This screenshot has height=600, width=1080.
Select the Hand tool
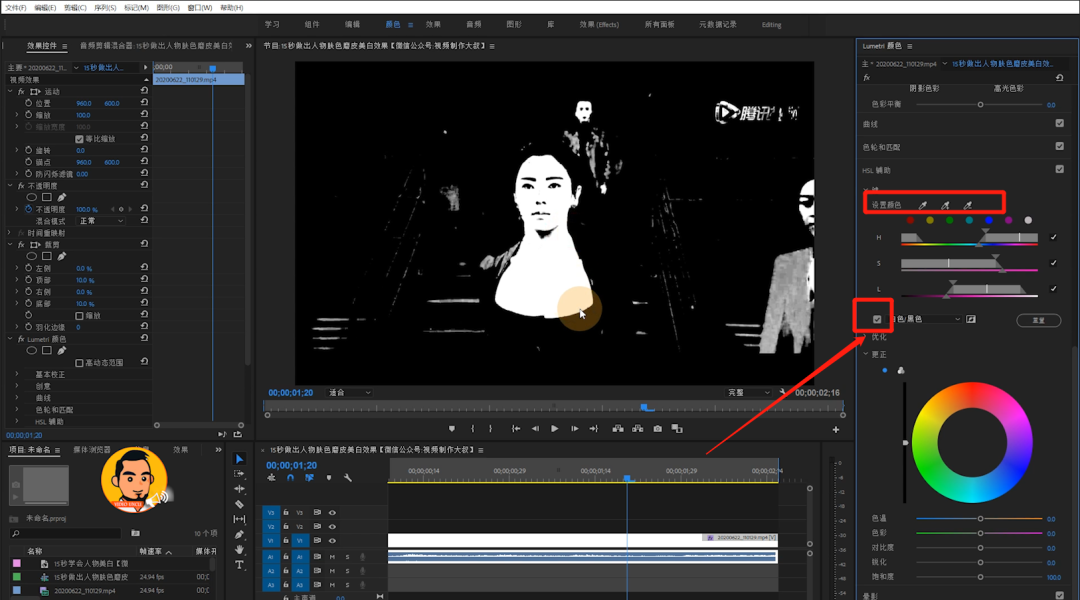tap(239, 550)
